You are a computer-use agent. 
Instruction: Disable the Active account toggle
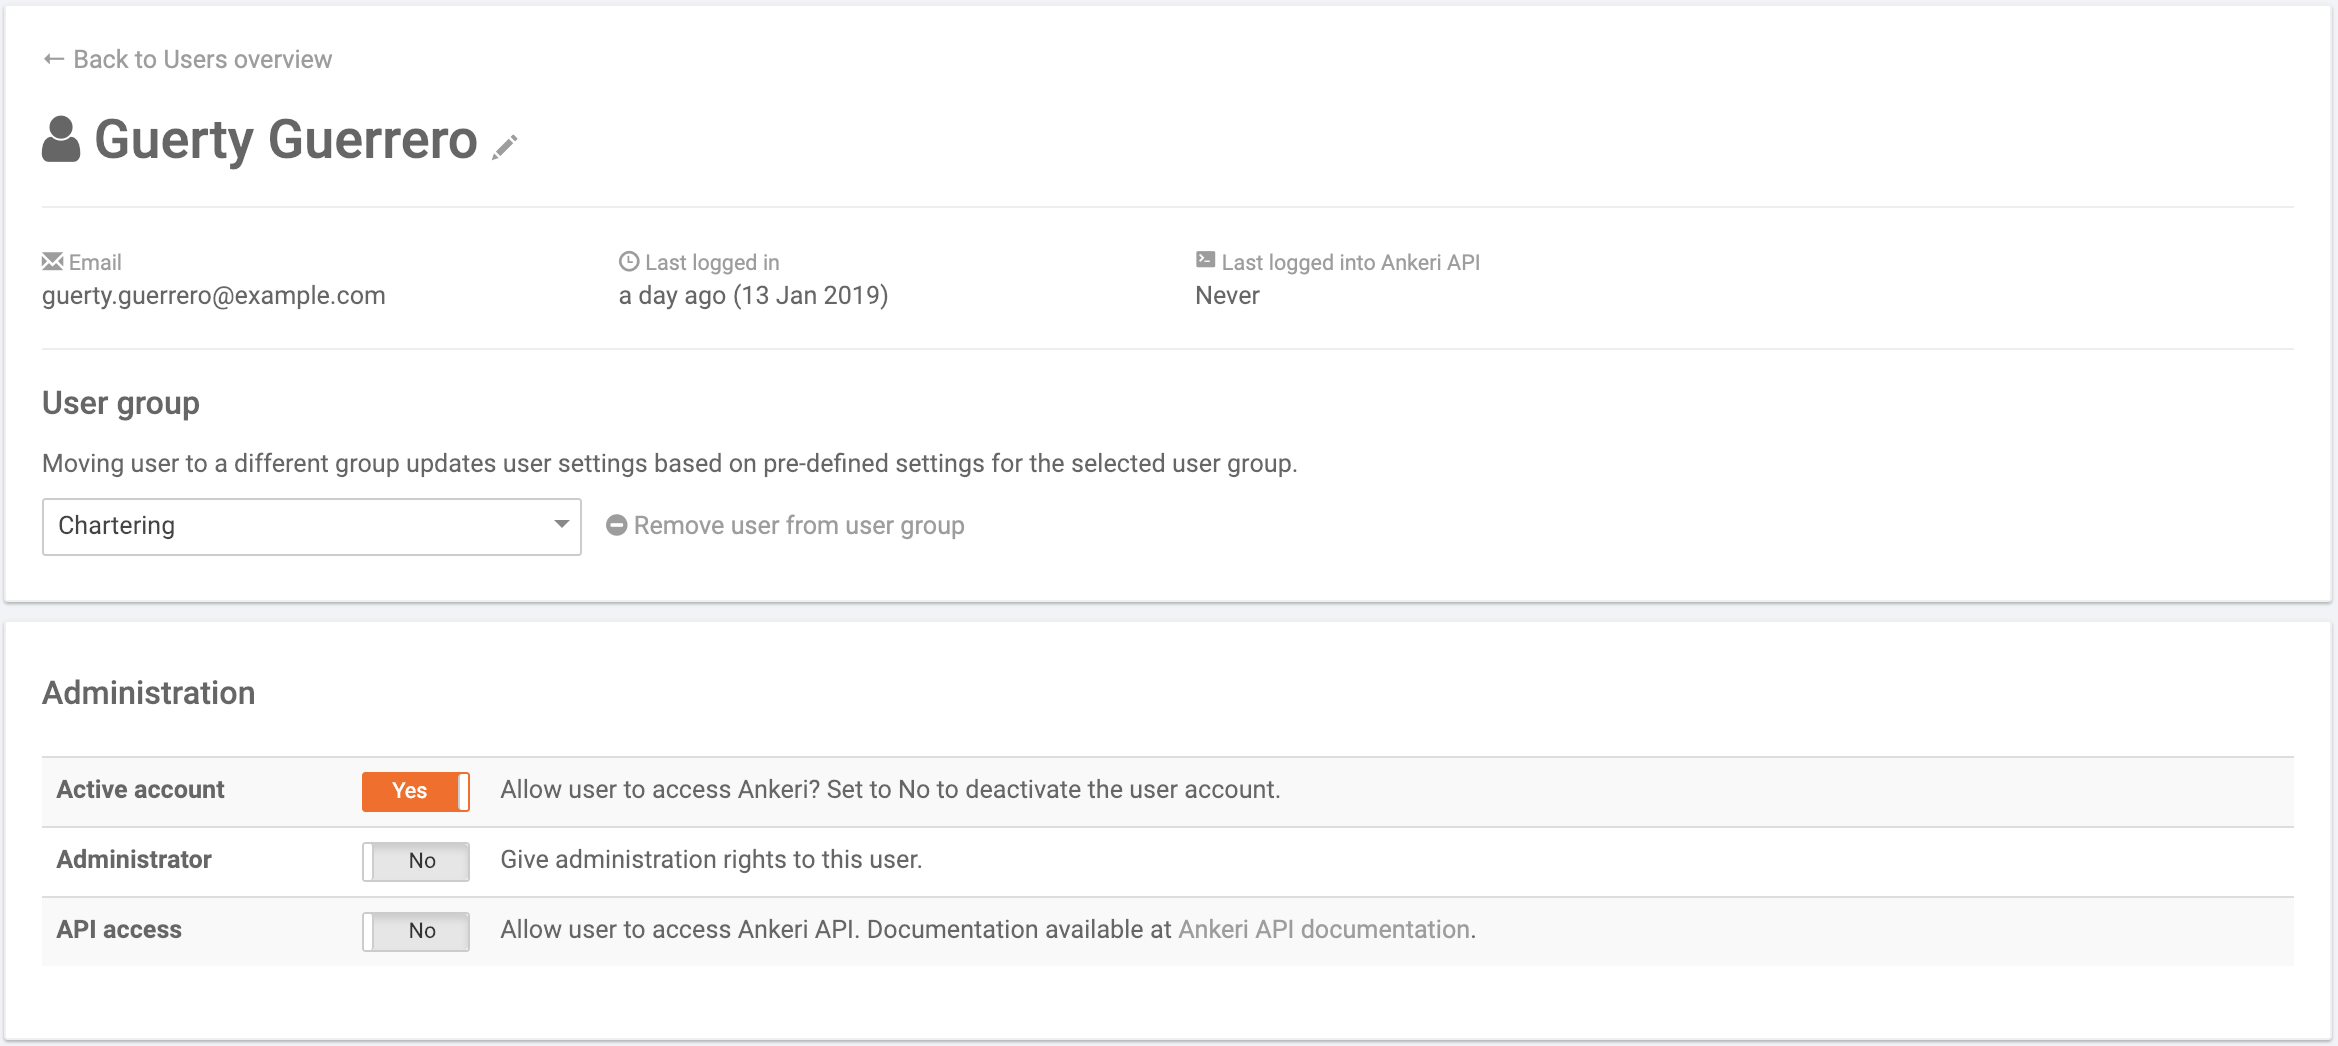pos(415,791)
